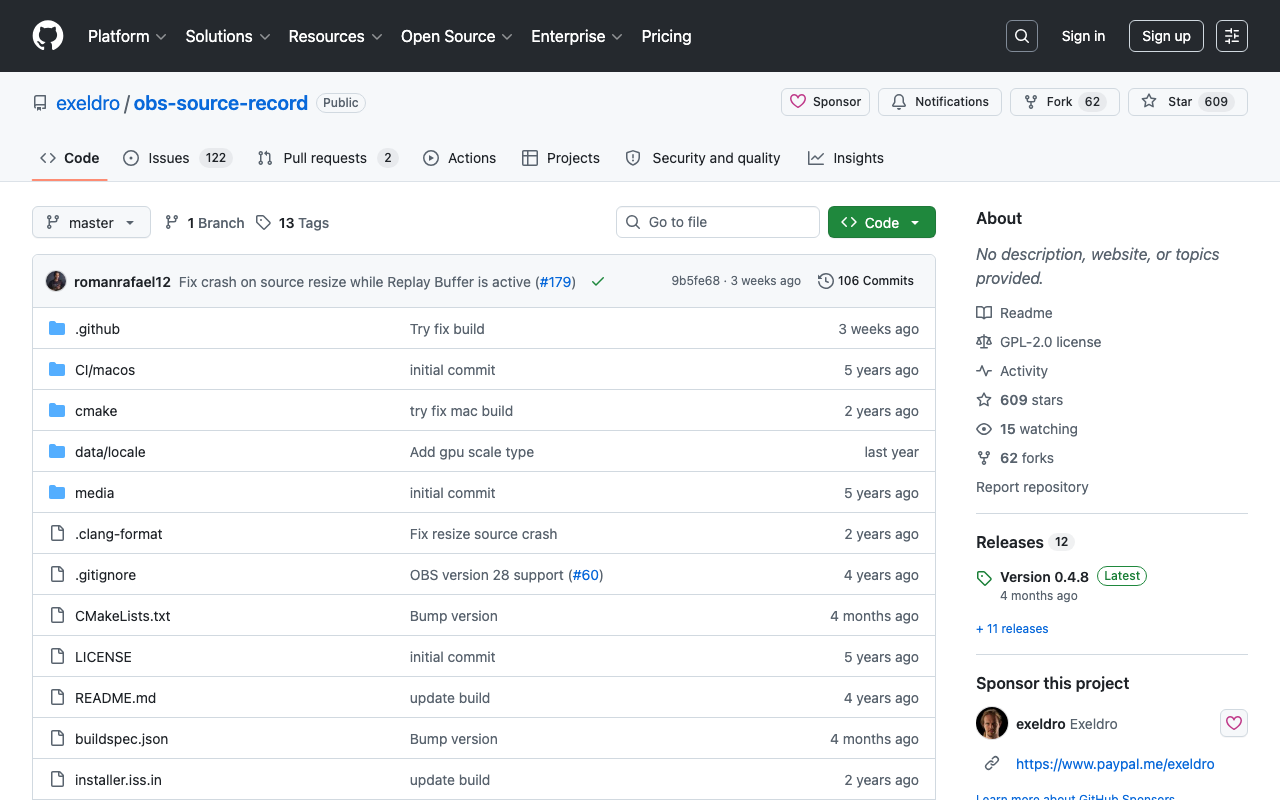Open the + 11 releases link
Image resolution: width=1280 pixels, height=800 pixels.
click(x=1012, y=629)
